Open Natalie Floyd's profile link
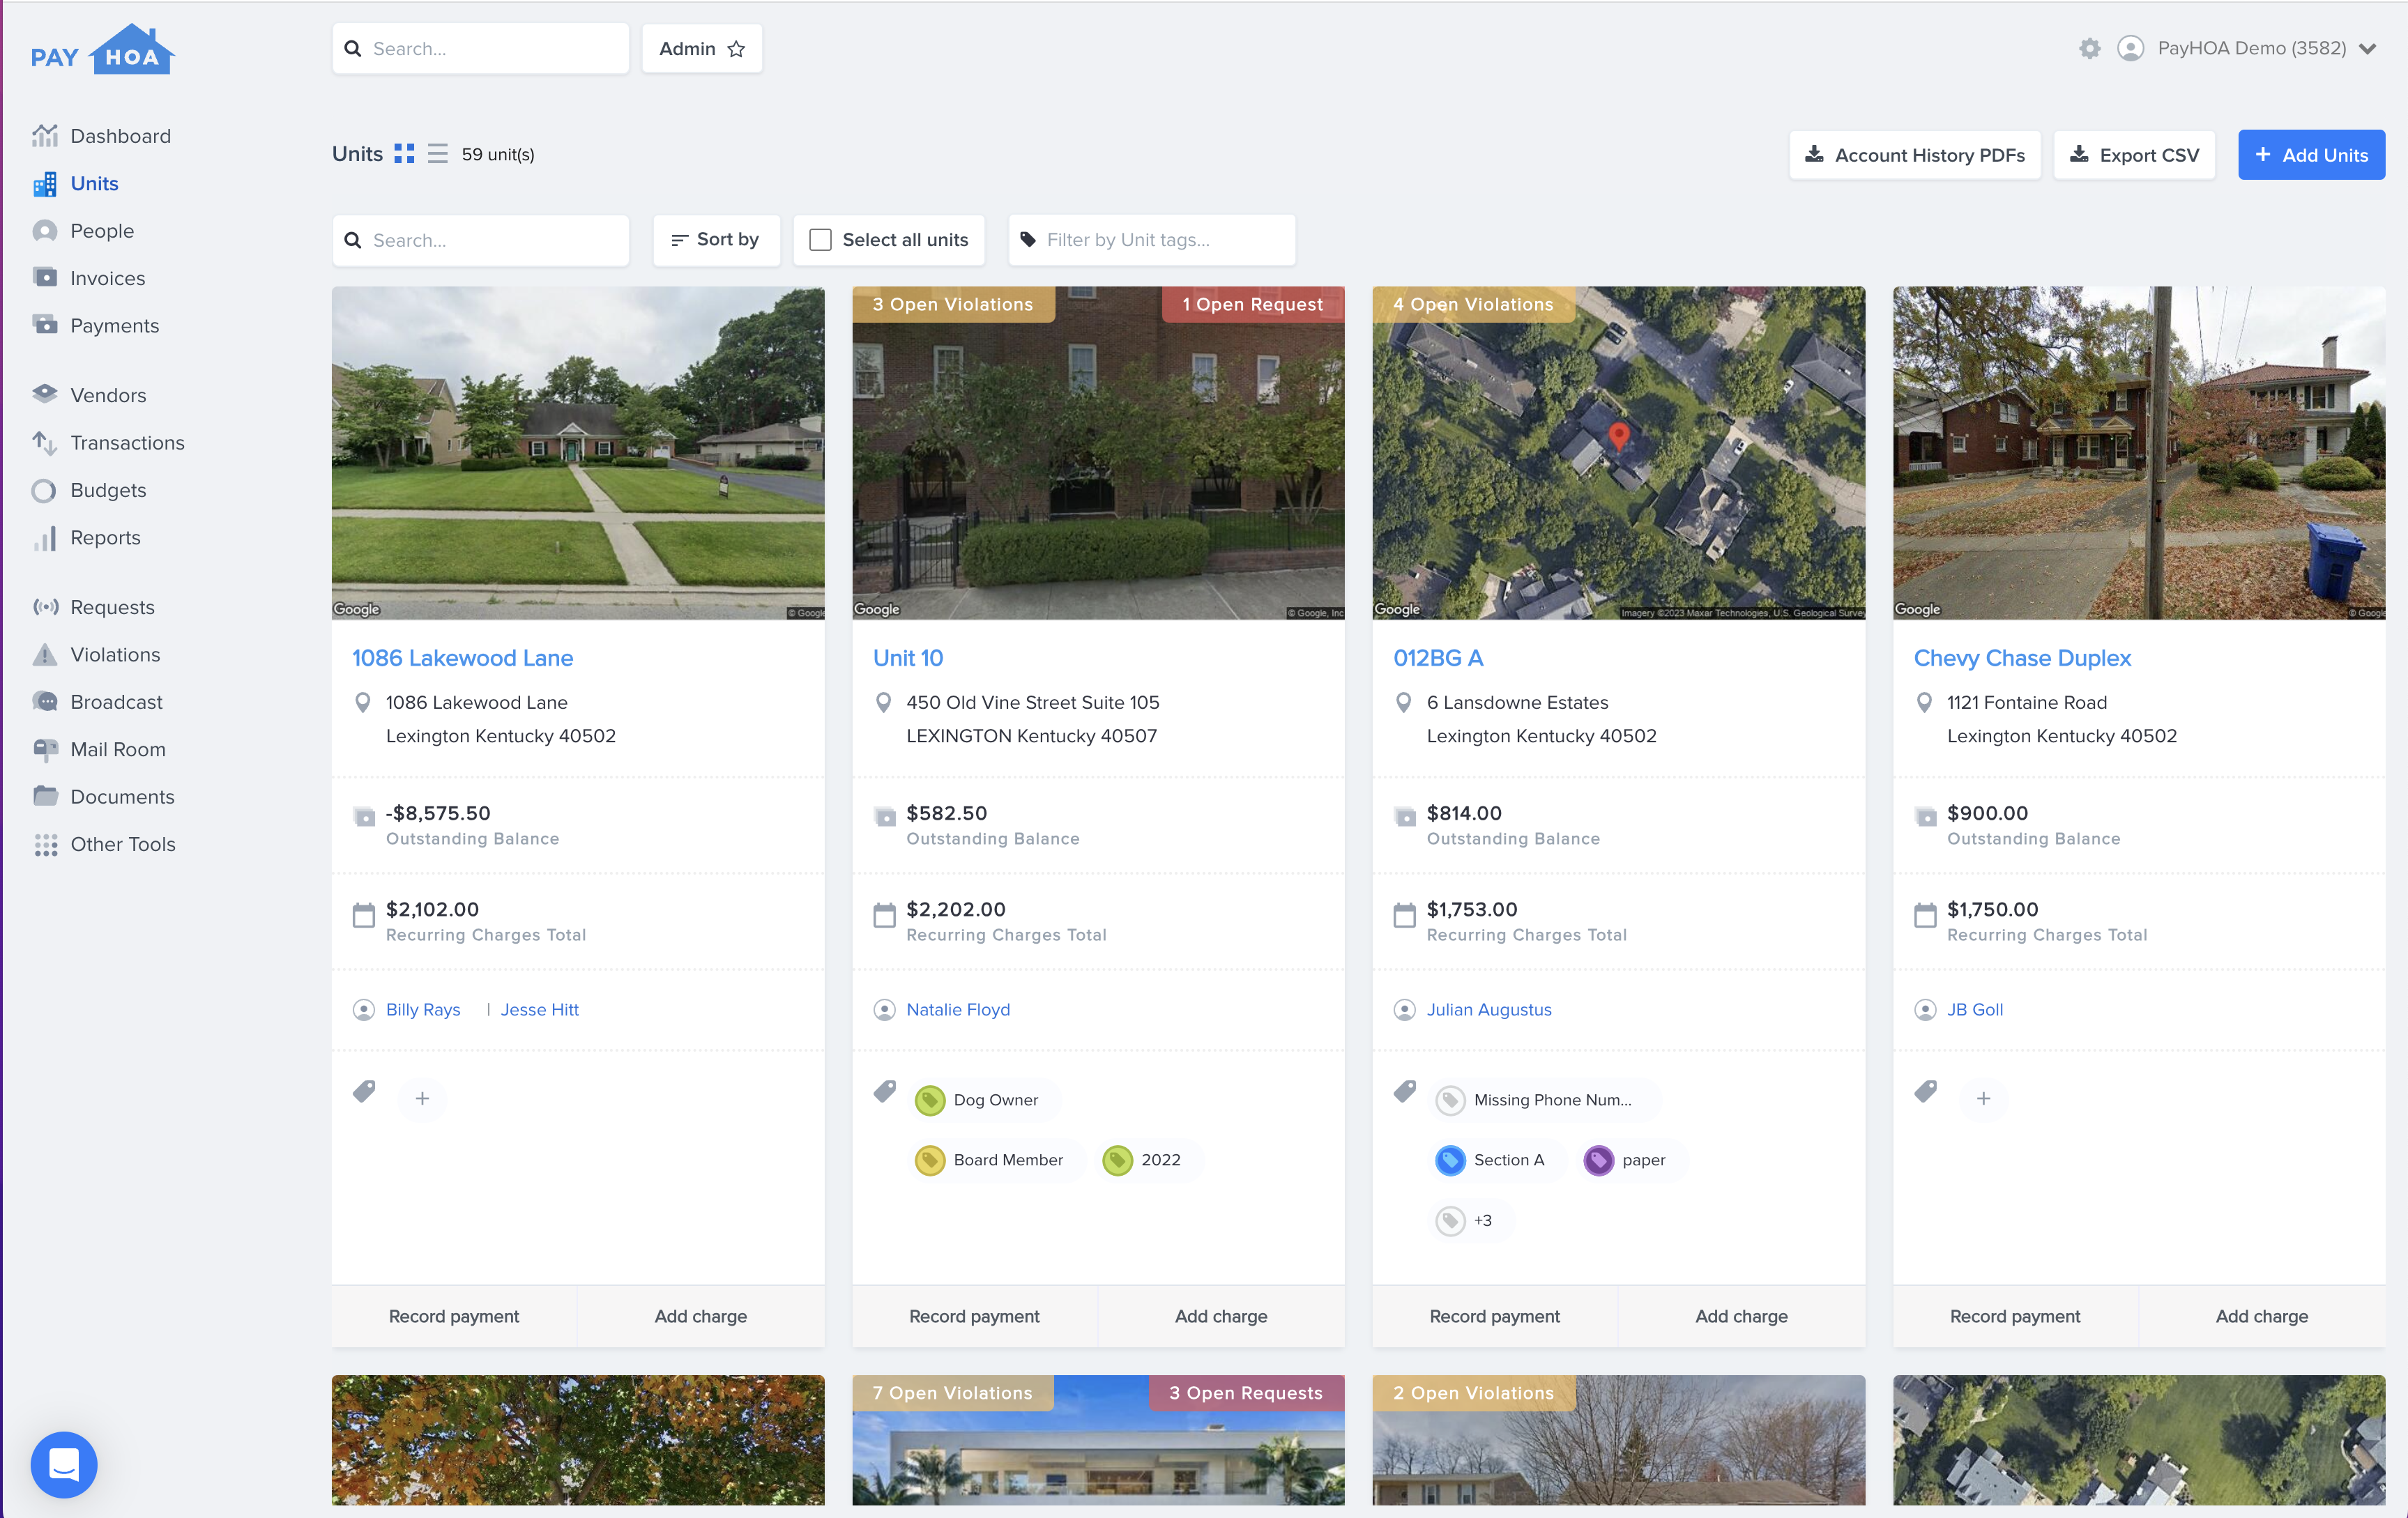The image size is (2408, 1518). 957,1009
